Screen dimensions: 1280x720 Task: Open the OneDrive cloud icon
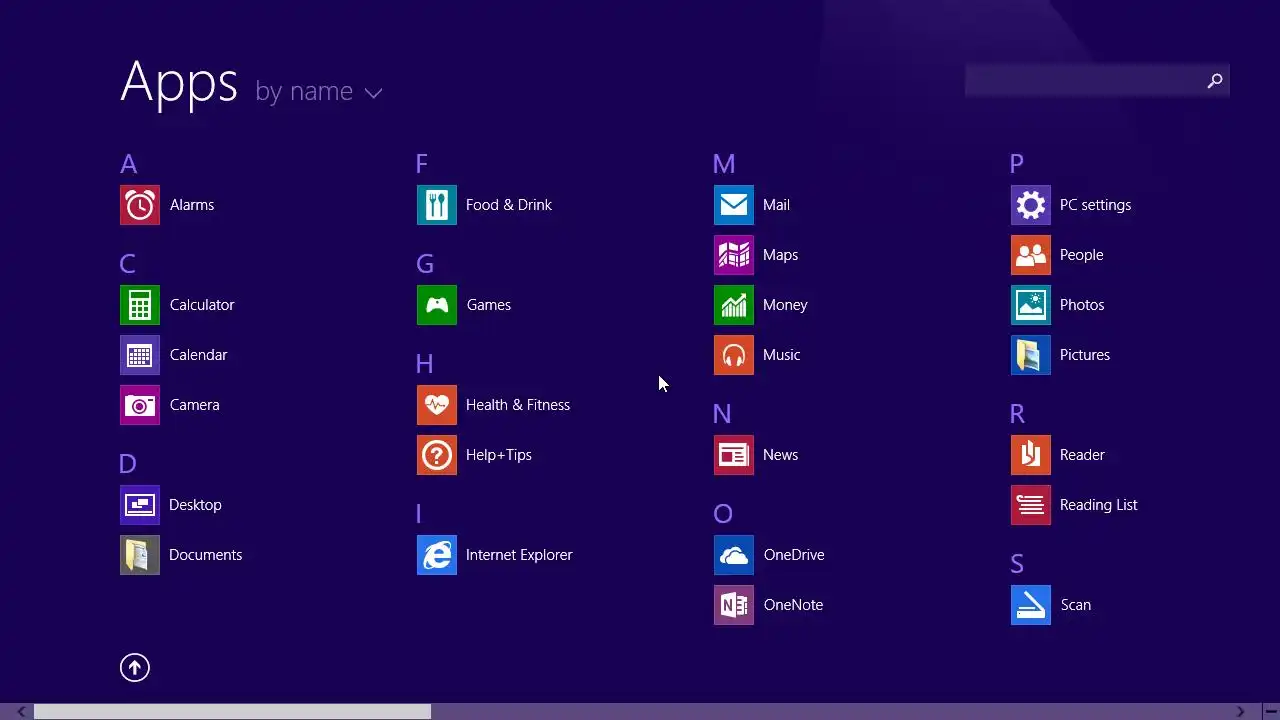coord(734,555)
